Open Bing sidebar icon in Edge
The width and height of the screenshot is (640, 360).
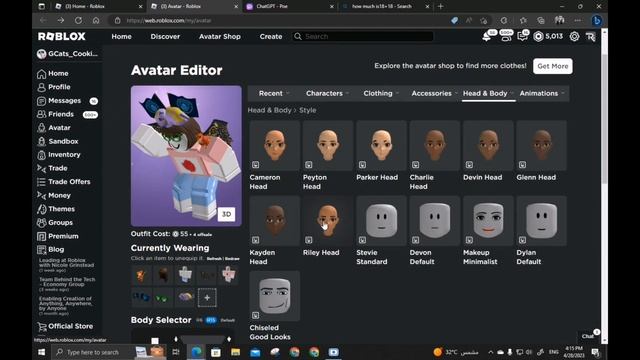point(597,20)
